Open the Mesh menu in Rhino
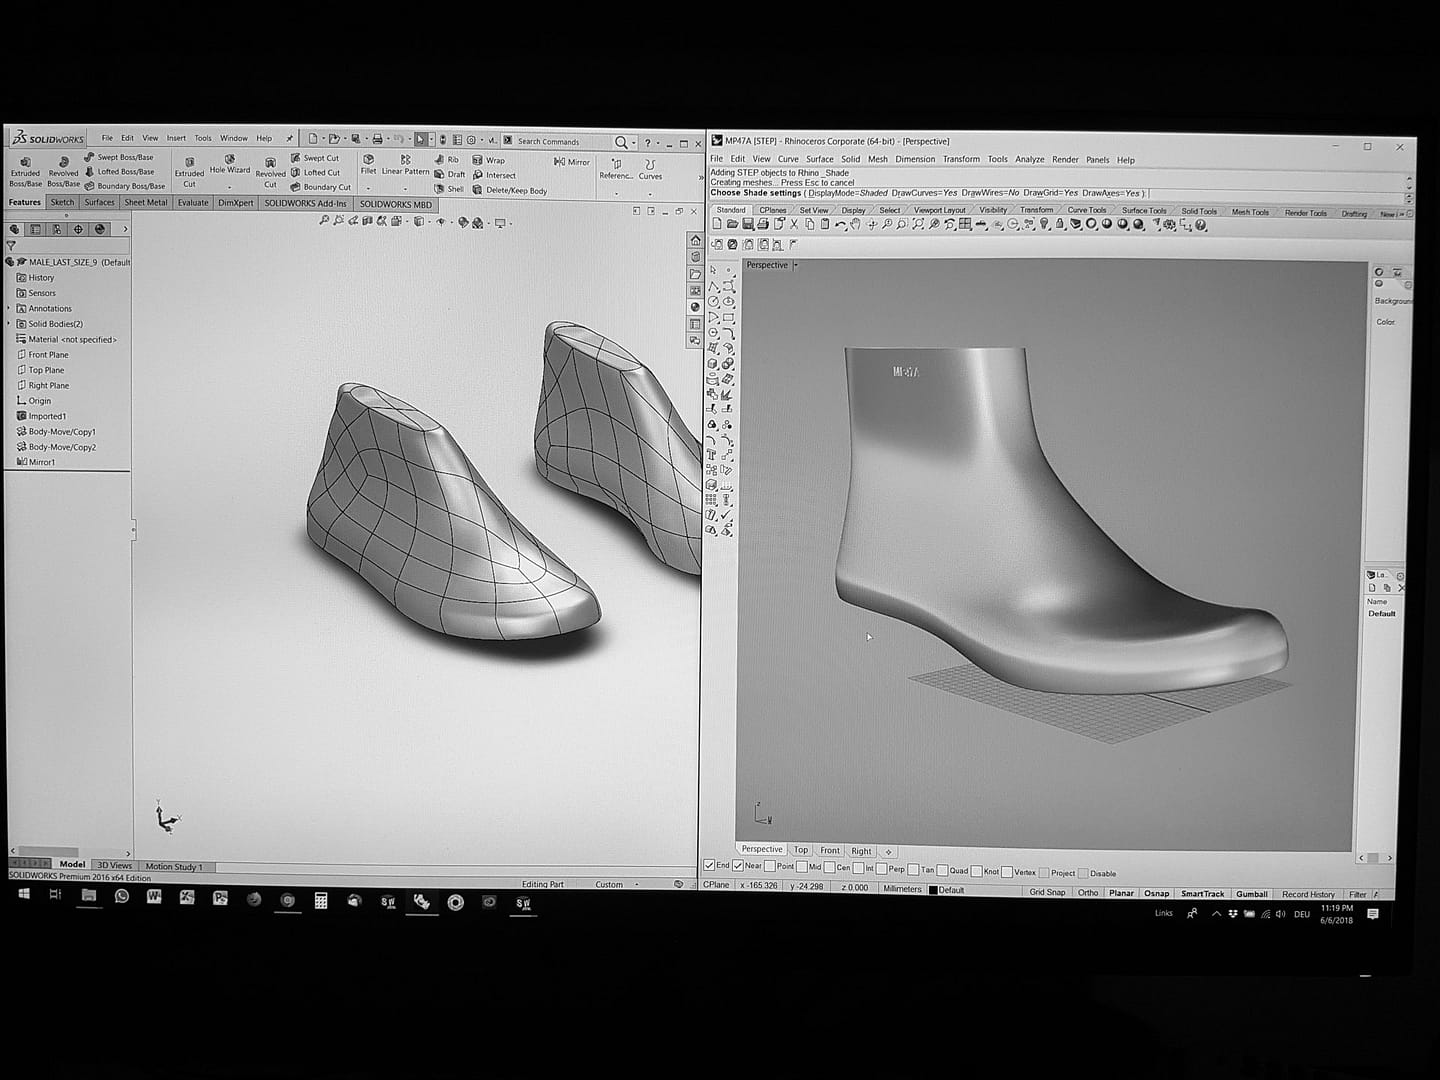This screenshot has width=1440, height=1080. pyautogui.click(x=877, y=159)
